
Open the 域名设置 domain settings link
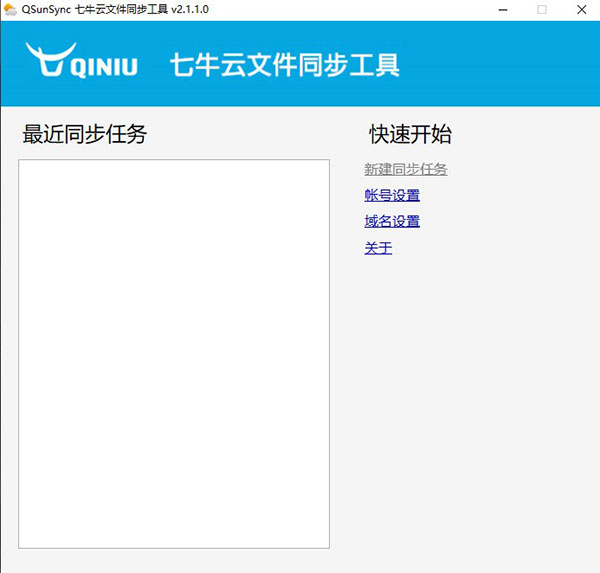point(392,221)
